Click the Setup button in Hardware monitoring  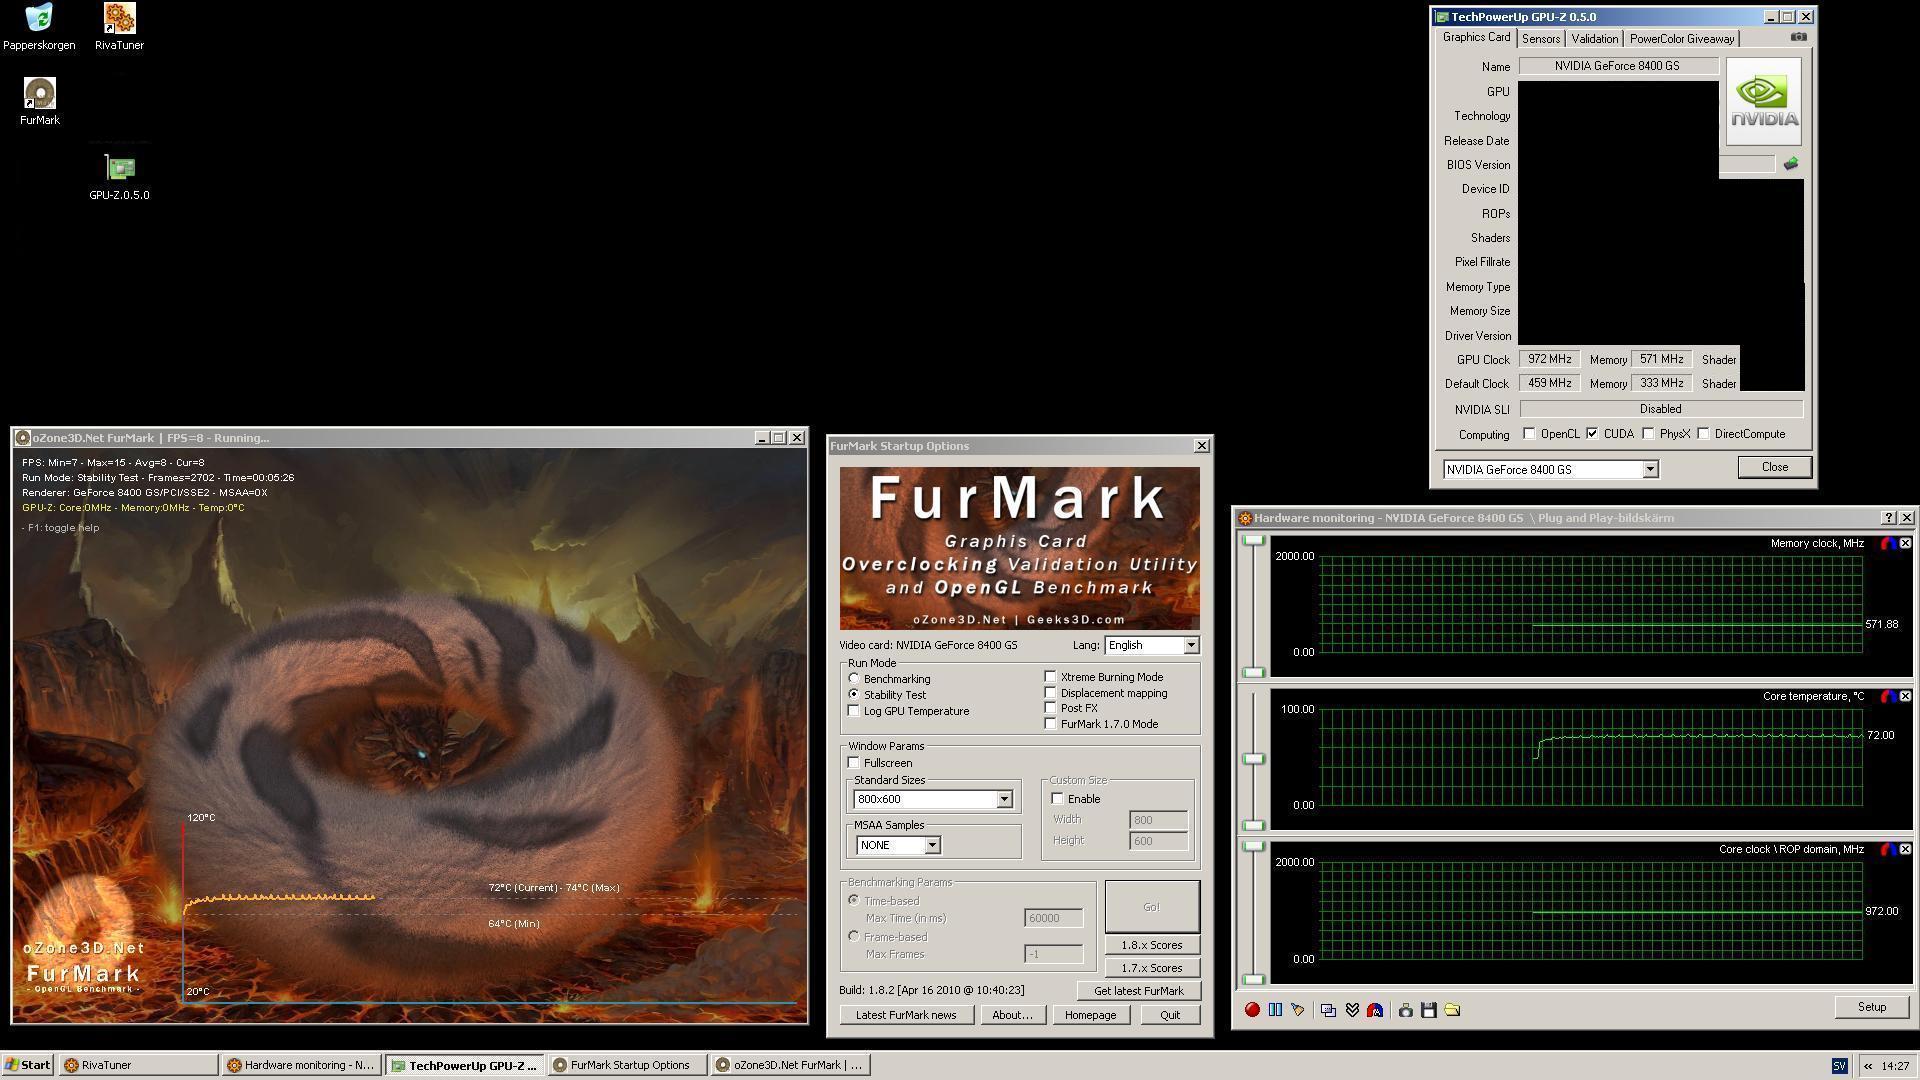[x=1871, y=1007]
